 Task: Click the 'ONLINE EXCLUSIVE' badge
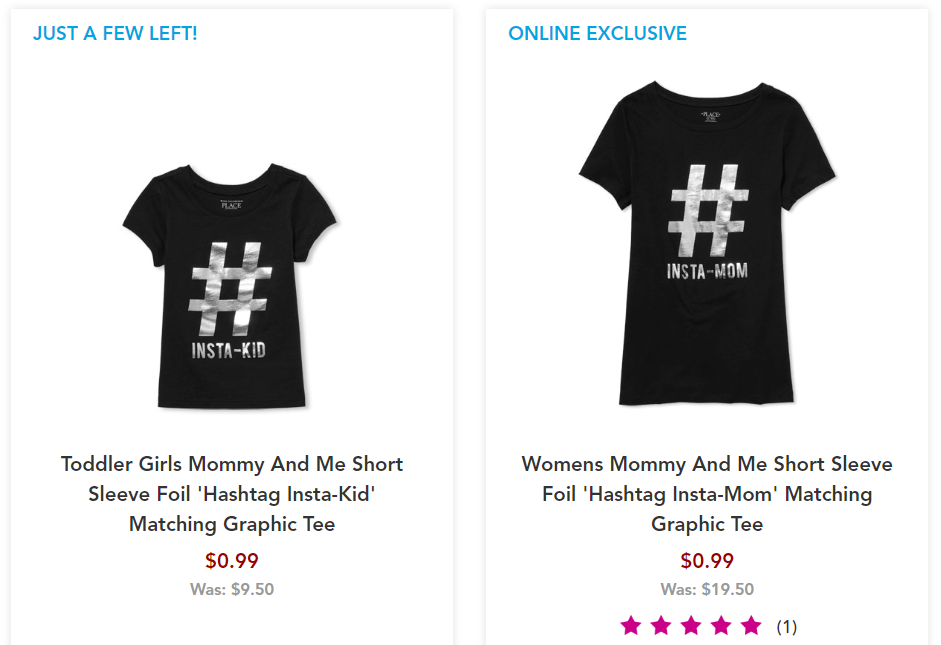(597, 33)
